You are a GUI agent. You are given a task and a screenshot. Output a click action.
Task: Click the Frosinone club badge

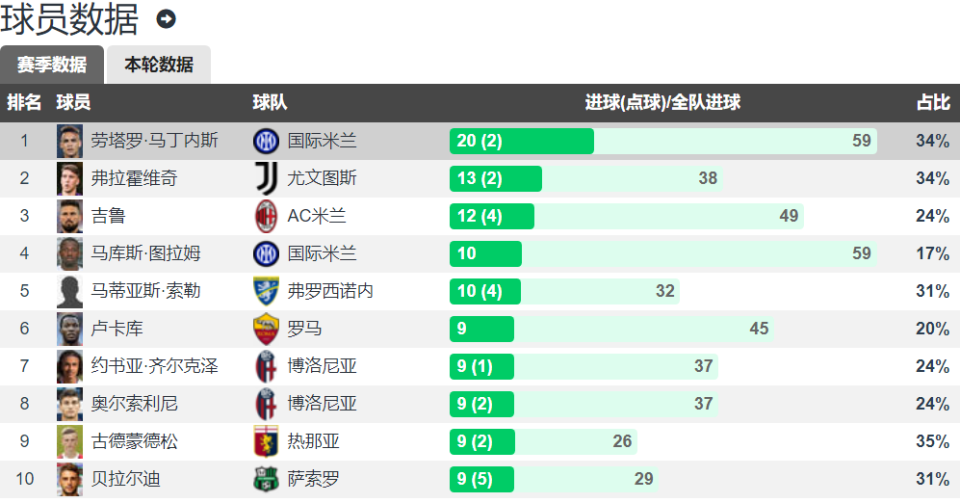click(266, 291)
